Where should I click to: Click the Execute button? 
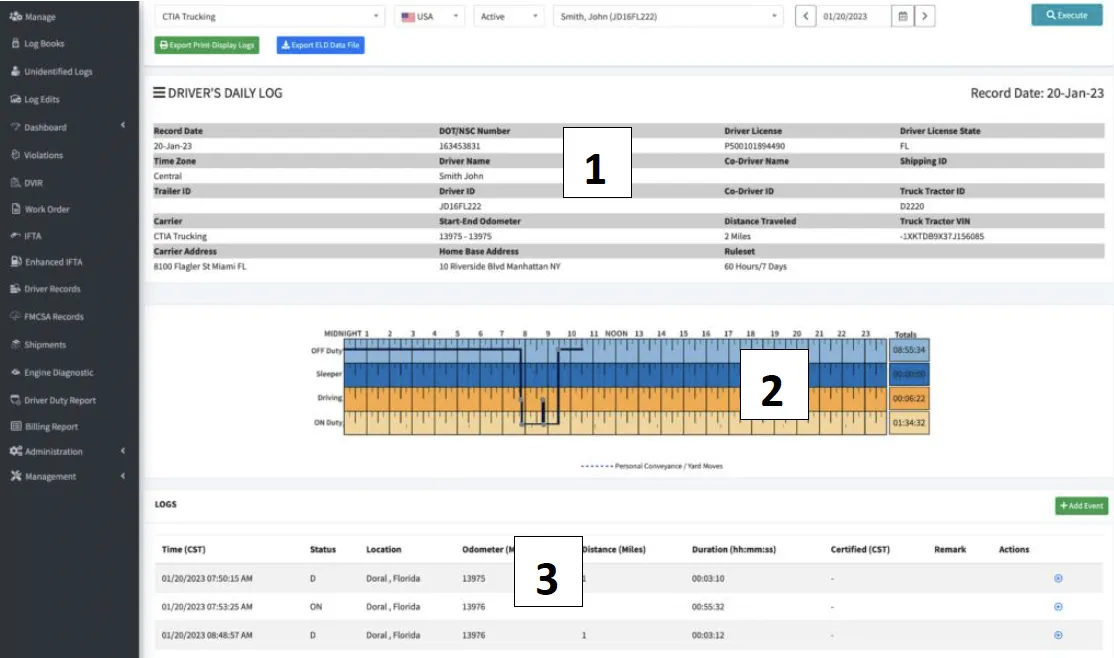point(1066,15)
